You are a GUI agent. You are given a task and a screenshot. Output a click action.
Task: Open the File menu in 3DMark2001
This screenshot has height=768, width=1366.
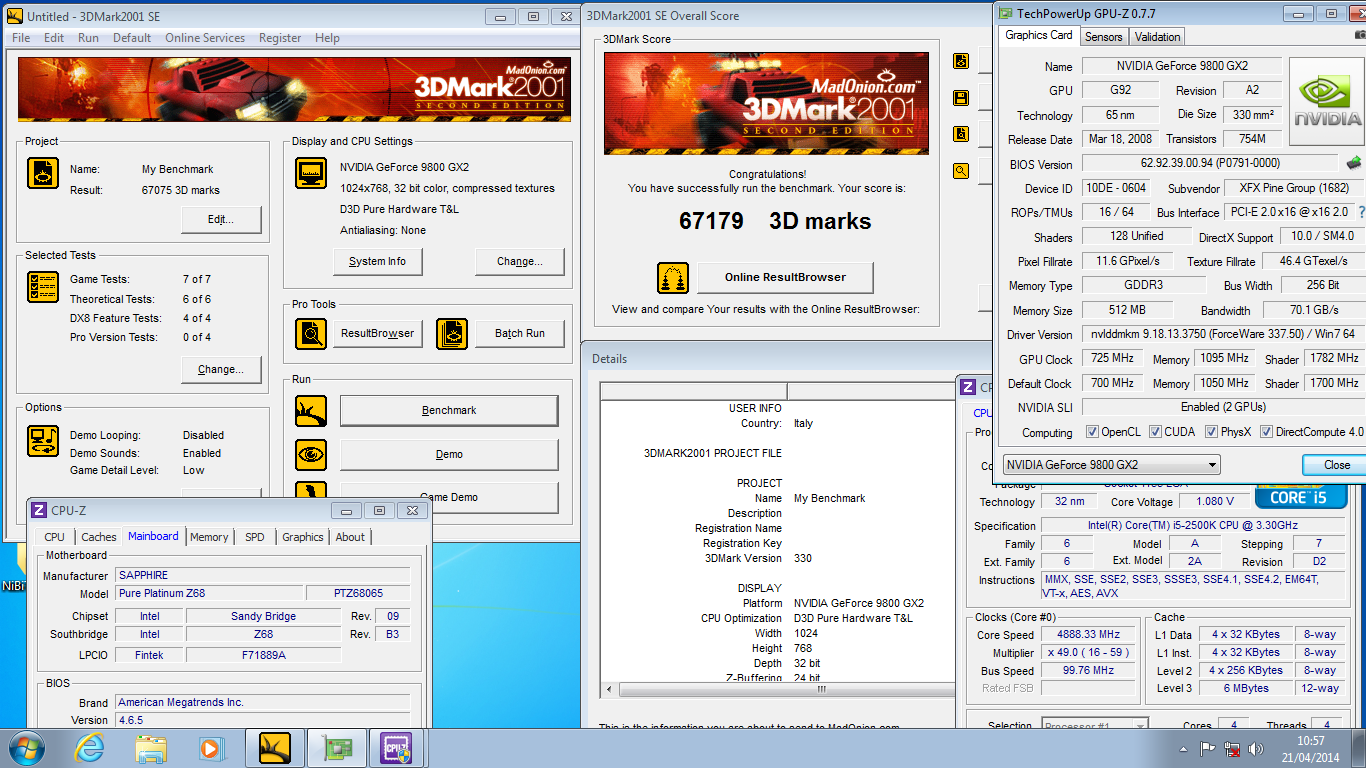click(x=20, y=38)
